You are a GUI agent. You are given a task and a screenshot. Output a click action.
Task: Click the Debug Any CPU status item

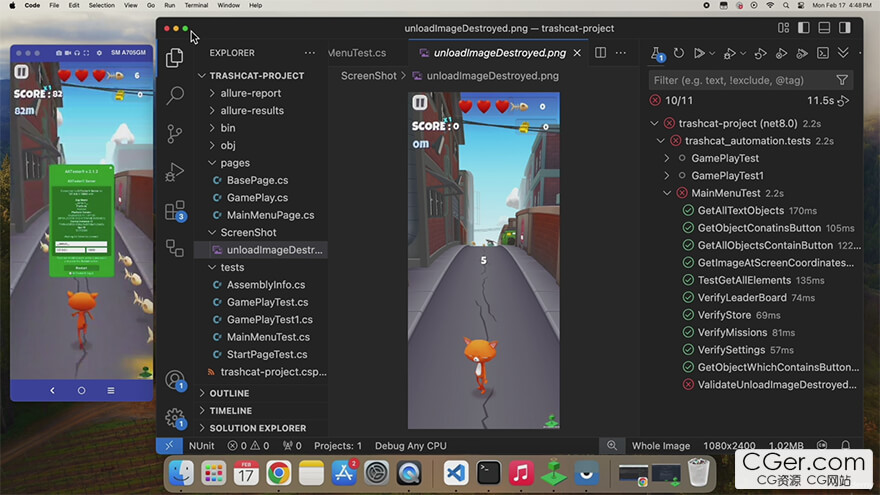[x=411, y=446]
